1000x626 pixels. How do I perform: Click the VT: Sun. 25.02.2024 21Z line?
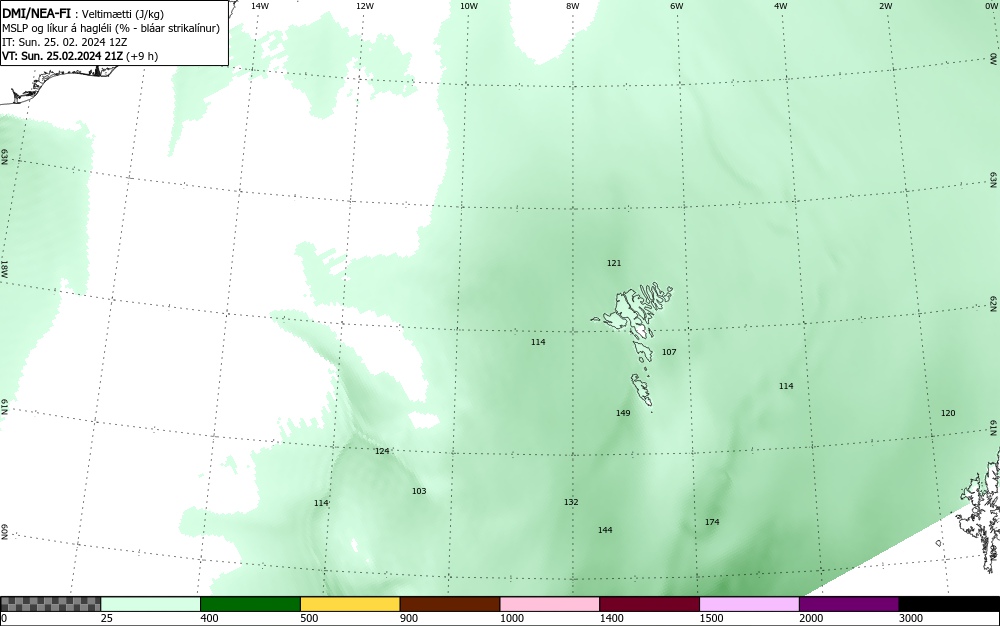point(63,56)
